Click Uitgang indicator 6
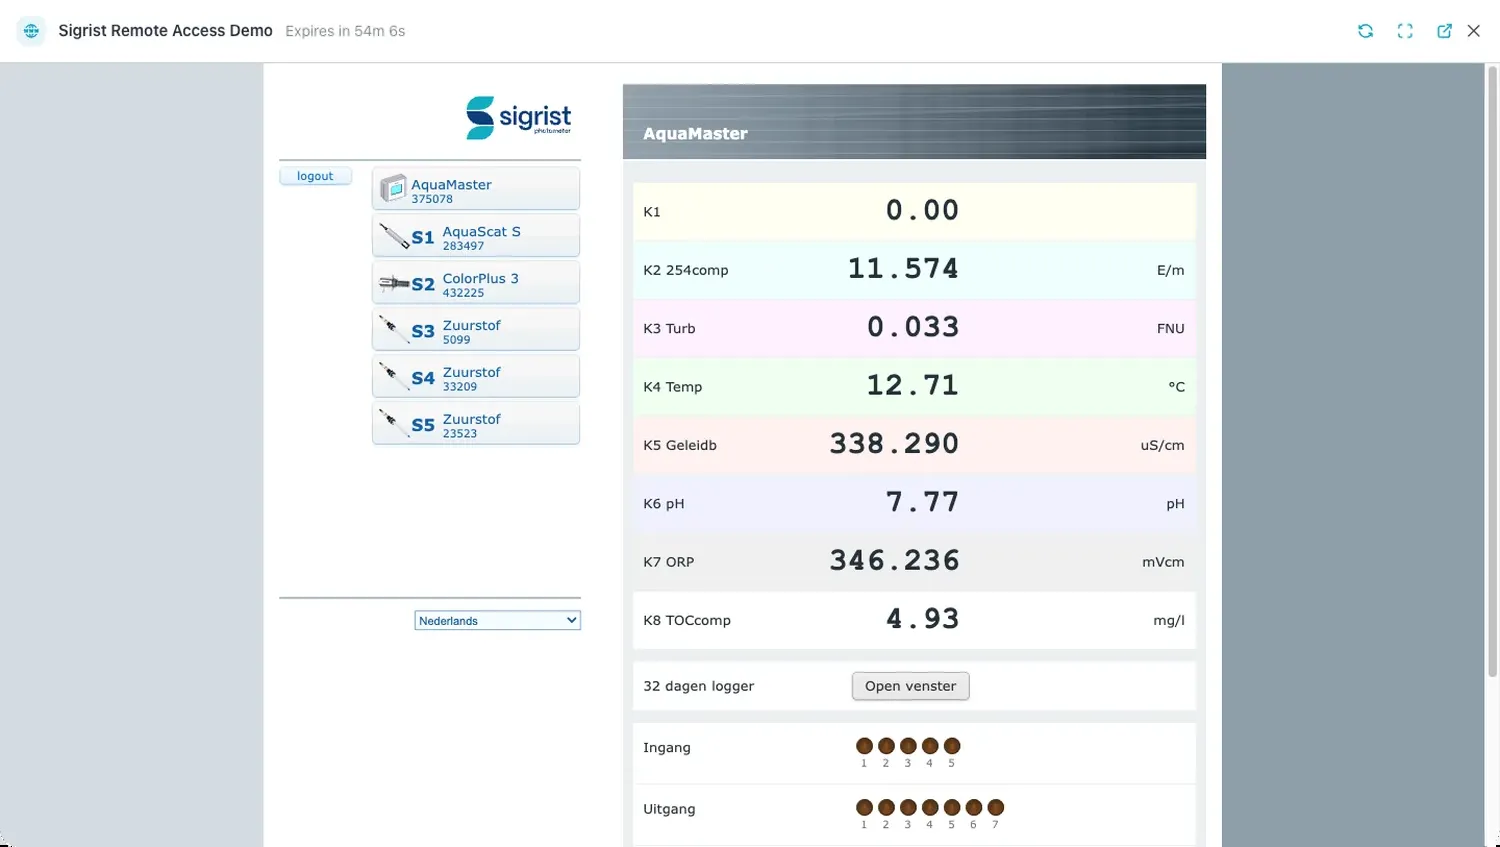The height and width of the screenshot is (847, 1500). 974,808
